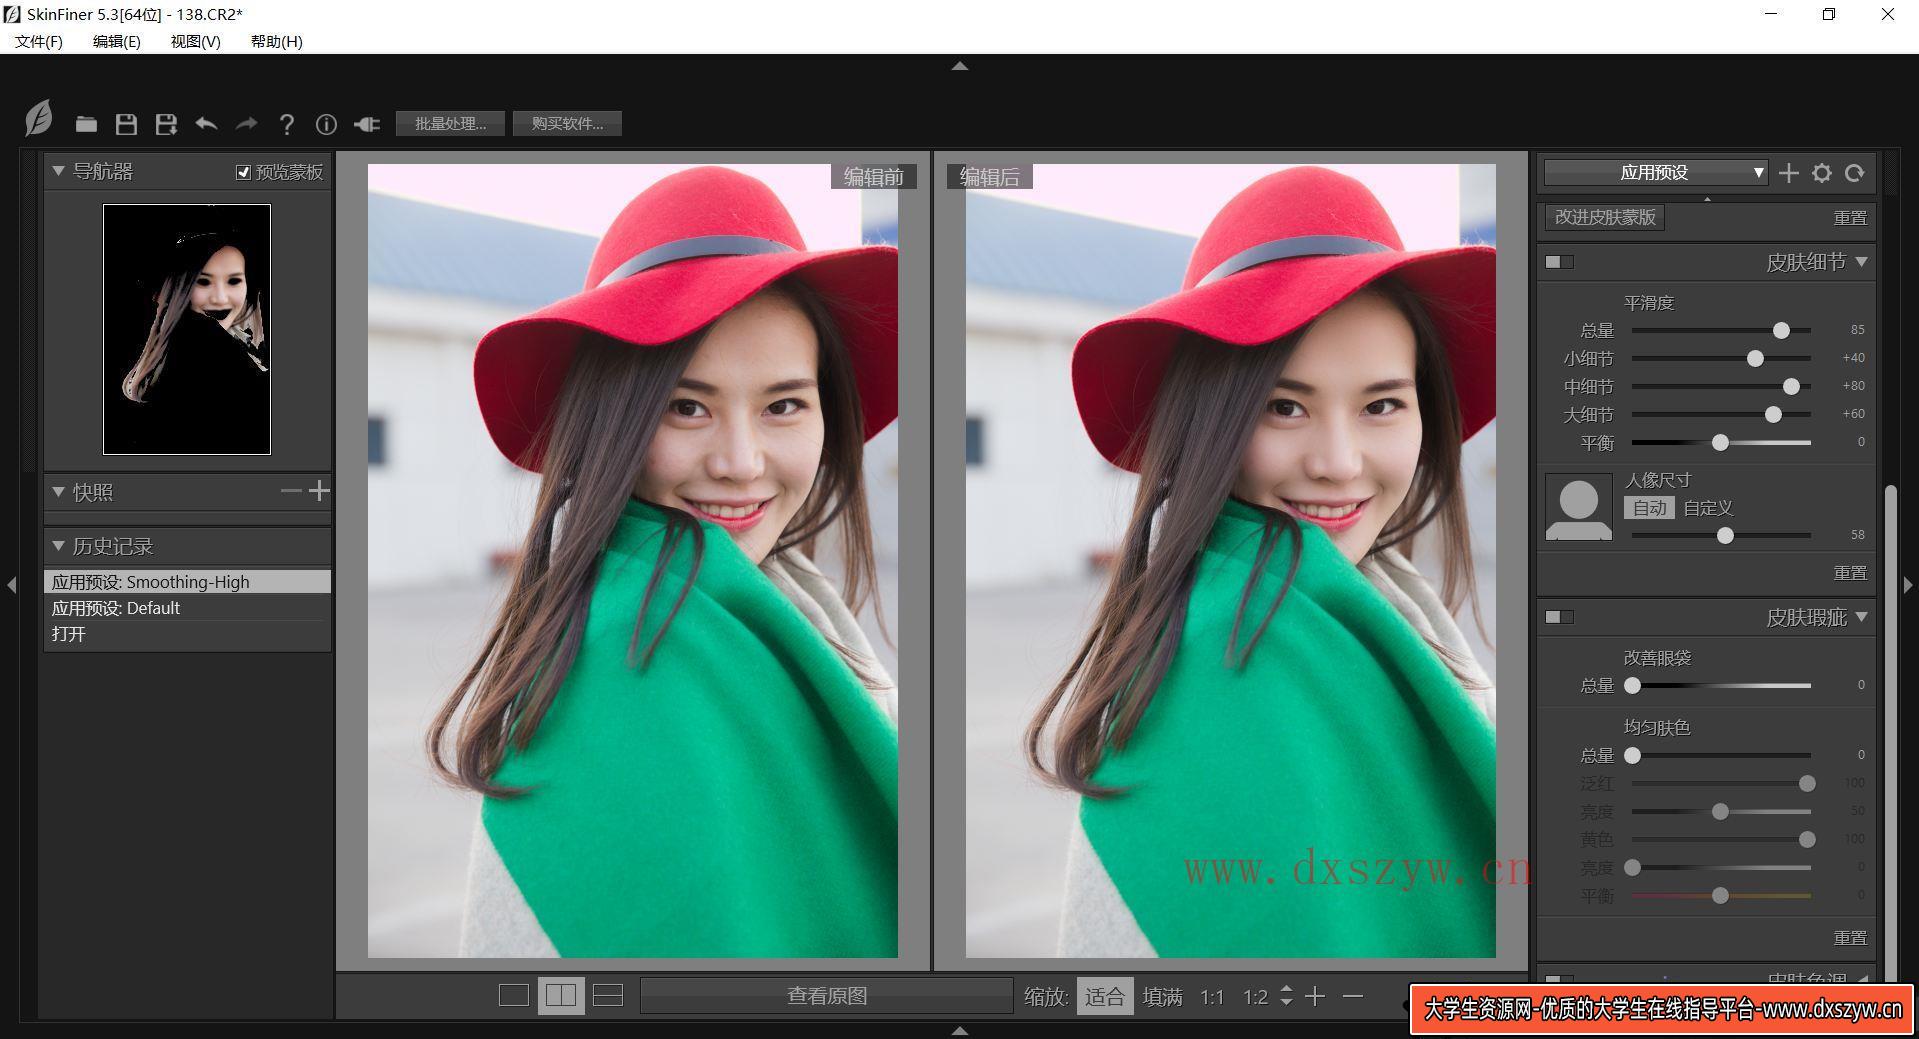Click the 查看原图 button

click(x=826, y=996)
